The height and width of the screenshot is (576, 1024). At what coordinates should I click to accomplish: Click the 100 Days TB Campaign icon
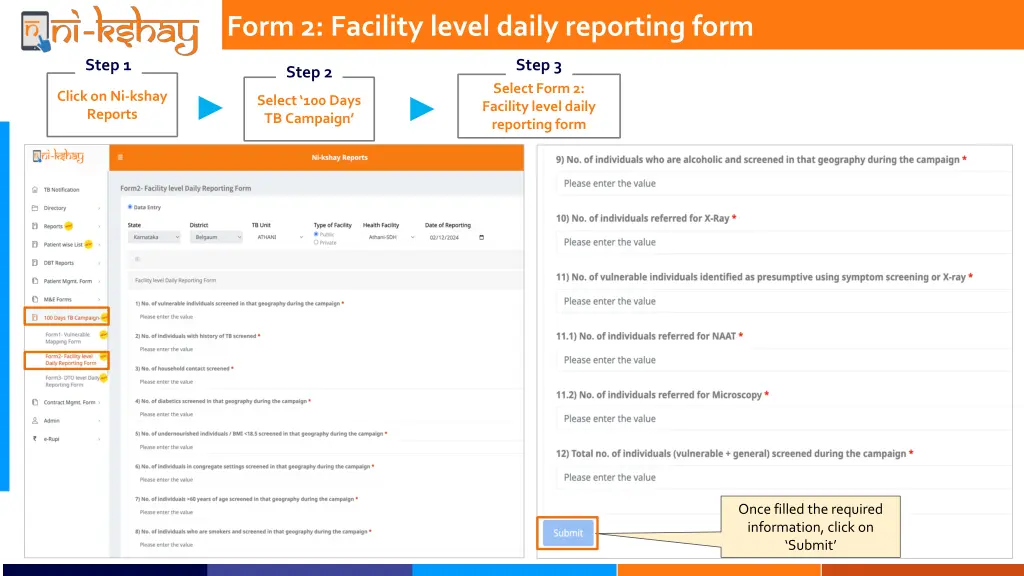(35, 317)
